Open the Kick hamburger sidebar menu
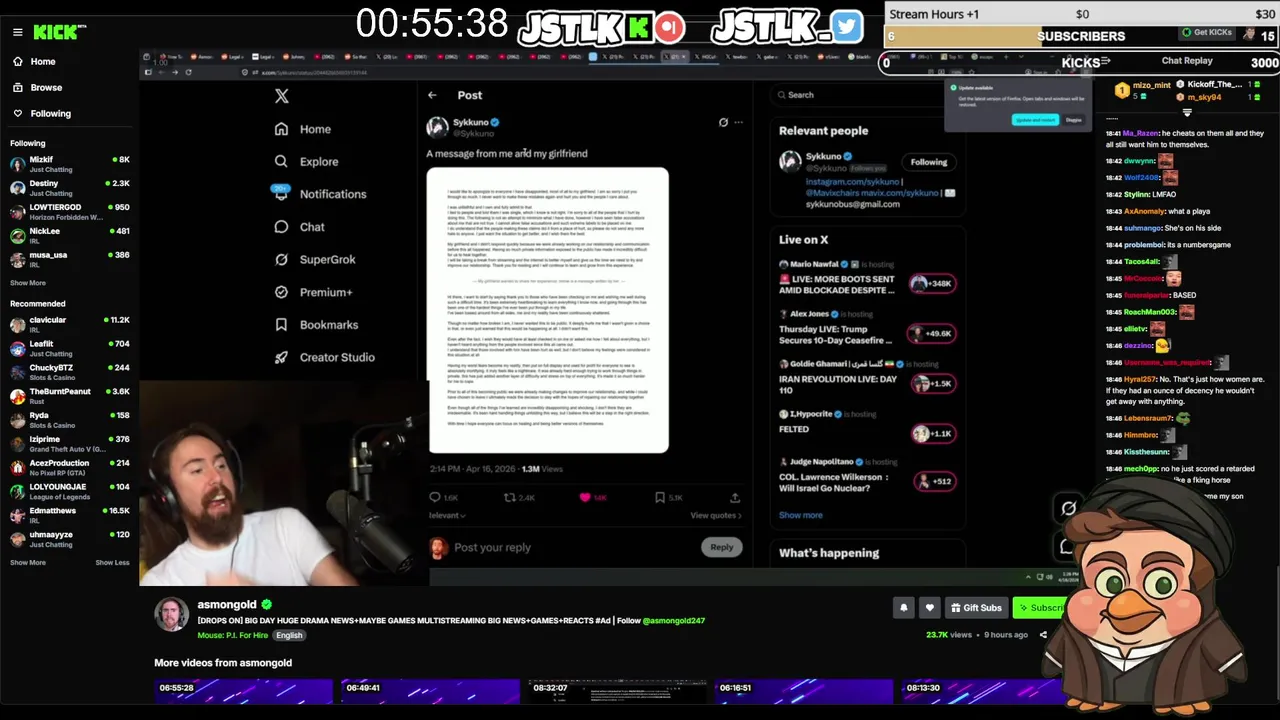Image resolution: width=1280 pixels, height=720 pixels. (x=17, y=32)
